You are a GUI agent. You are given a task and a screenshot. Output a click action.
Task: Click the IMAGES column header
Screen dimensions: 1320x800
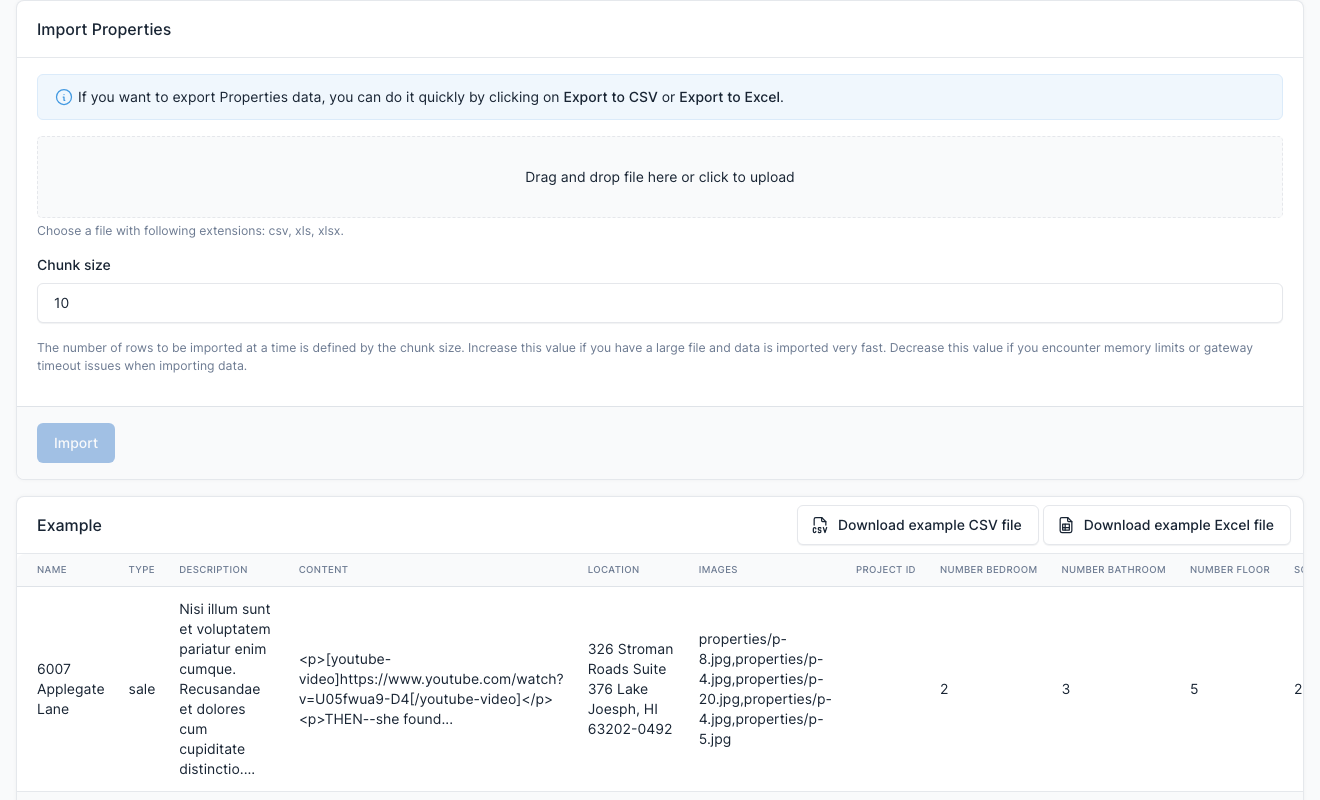click(718, 570)
